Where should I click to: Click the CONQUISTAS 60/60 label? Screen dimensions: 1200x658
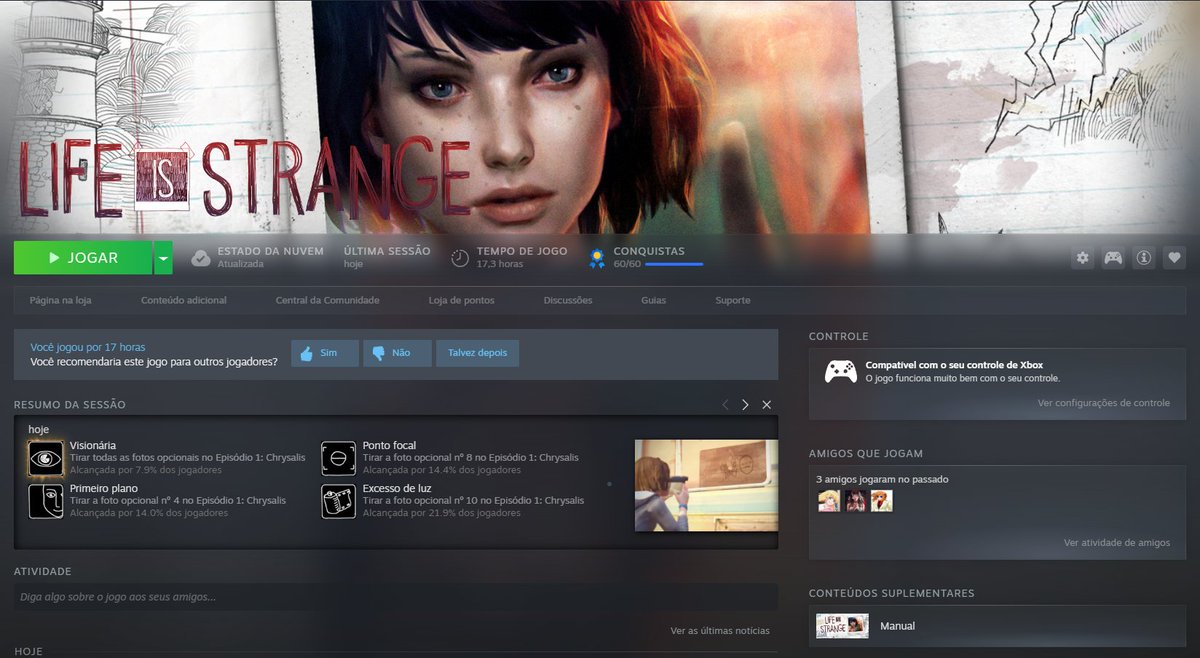point(649,257)
